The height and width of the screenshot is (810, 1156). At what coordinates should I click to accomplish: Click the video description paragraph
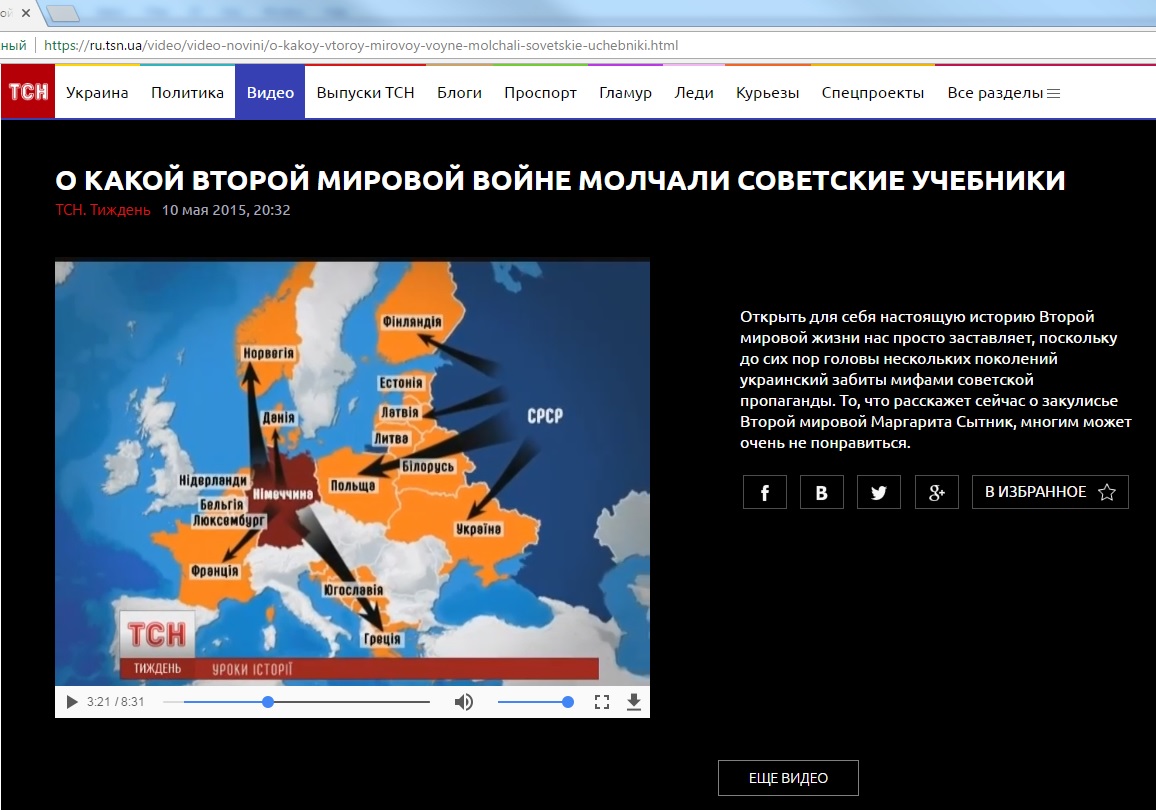(x=936, y=380)
